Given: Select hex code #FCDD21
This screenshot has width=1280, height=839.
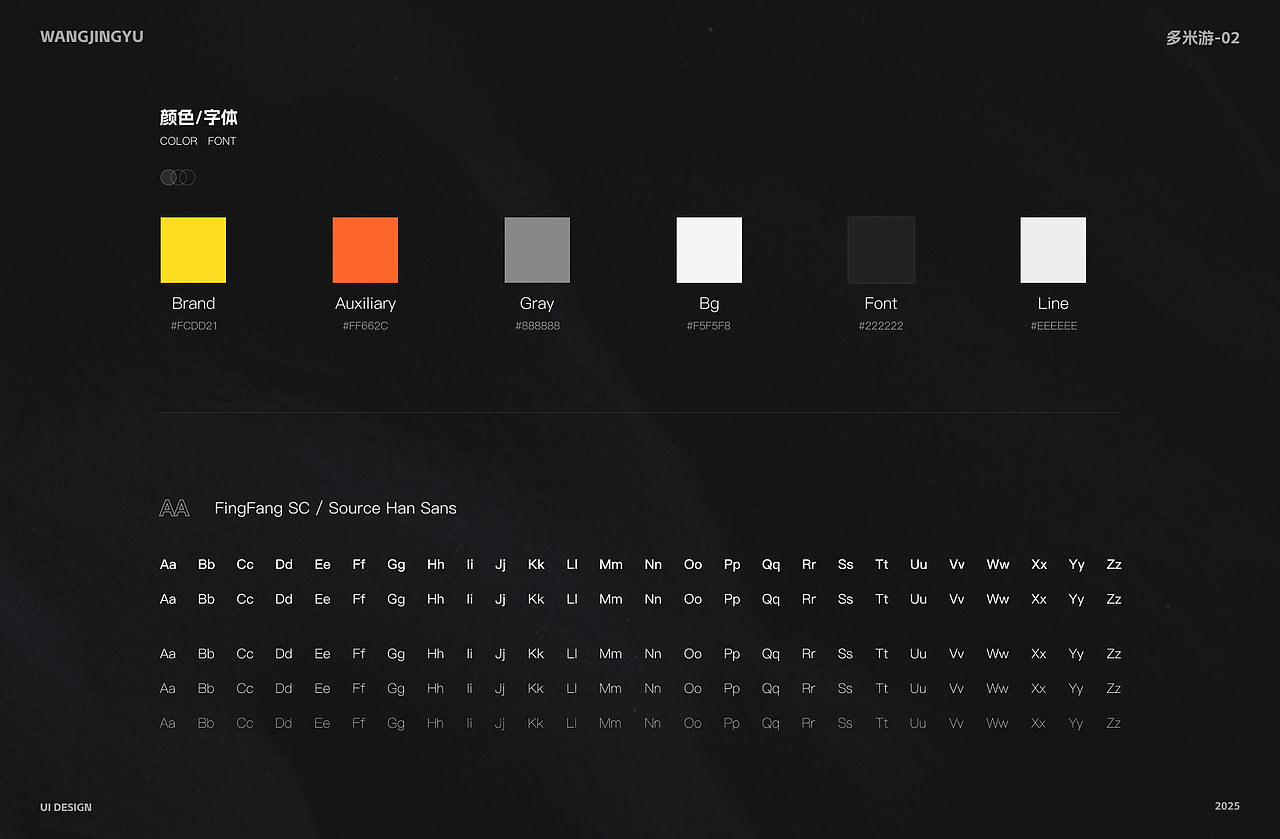Looking at the screenshot, I should pos(193,326).
